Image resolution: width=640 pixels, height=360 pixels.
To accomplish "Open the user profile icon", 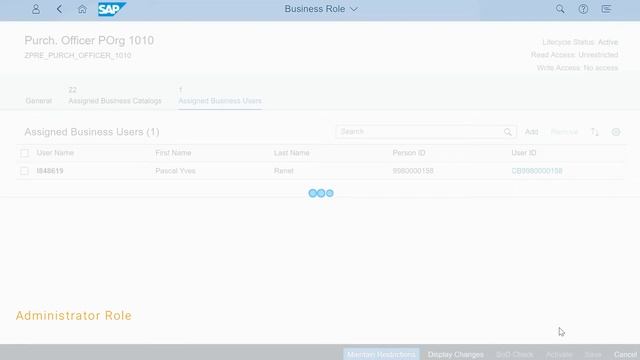I will [x=36, y=9].
